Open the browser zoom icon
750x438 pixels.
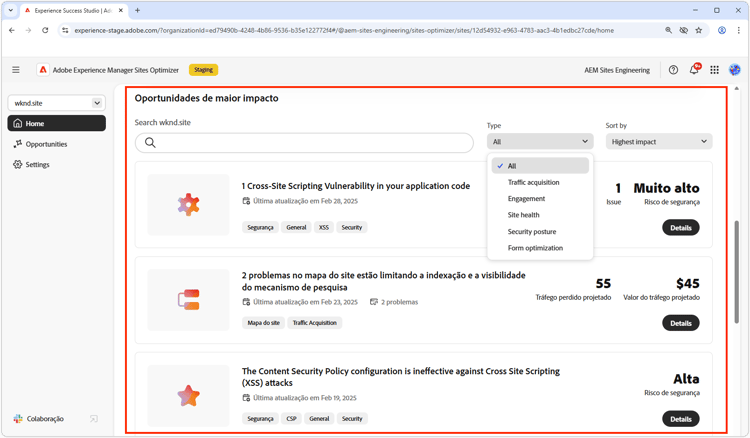pyautogui.click(x=668, y=30)
